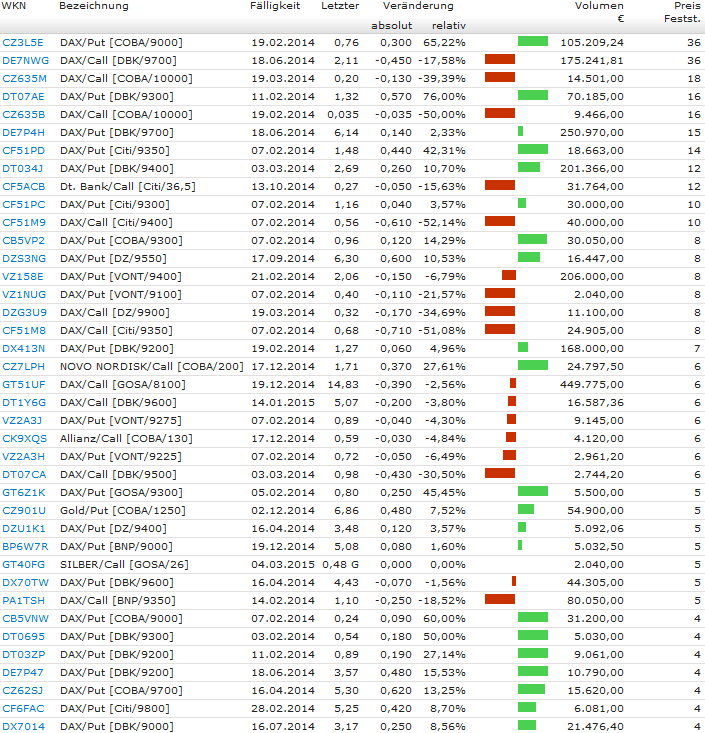This screenshot has height=733, width=705.
Task: Select text 'DAX/Put [COBA/9000]' dated 19.02.2014
Action: click(x=122, y=43)
